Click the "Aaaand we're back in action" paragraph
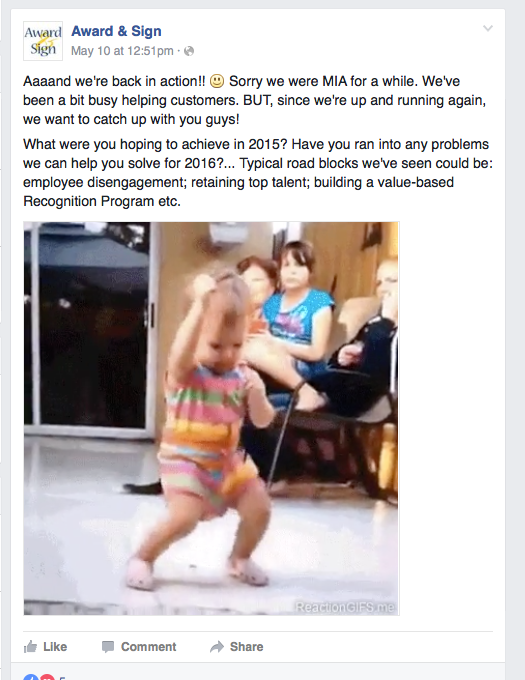Image resolution: width=525 pixels, height=680 pixels. point(254,100)
